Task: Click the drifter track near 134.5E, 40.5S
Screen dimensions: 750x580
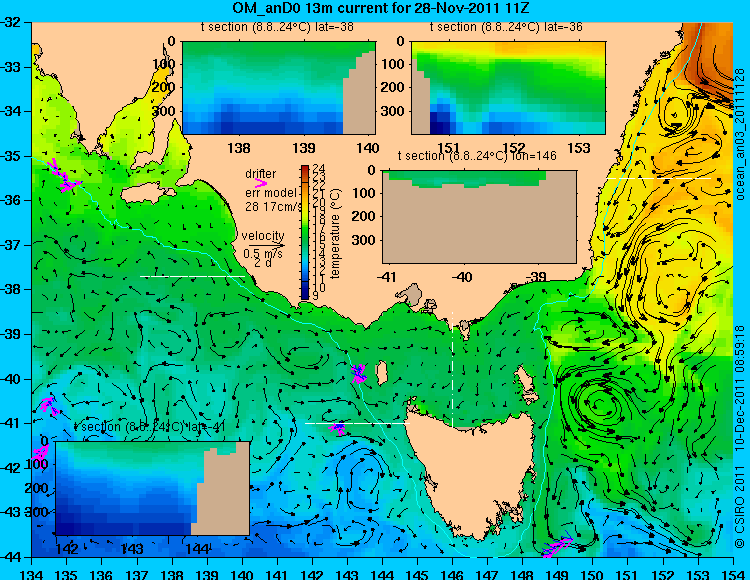Action: click(x=49, y=405)
